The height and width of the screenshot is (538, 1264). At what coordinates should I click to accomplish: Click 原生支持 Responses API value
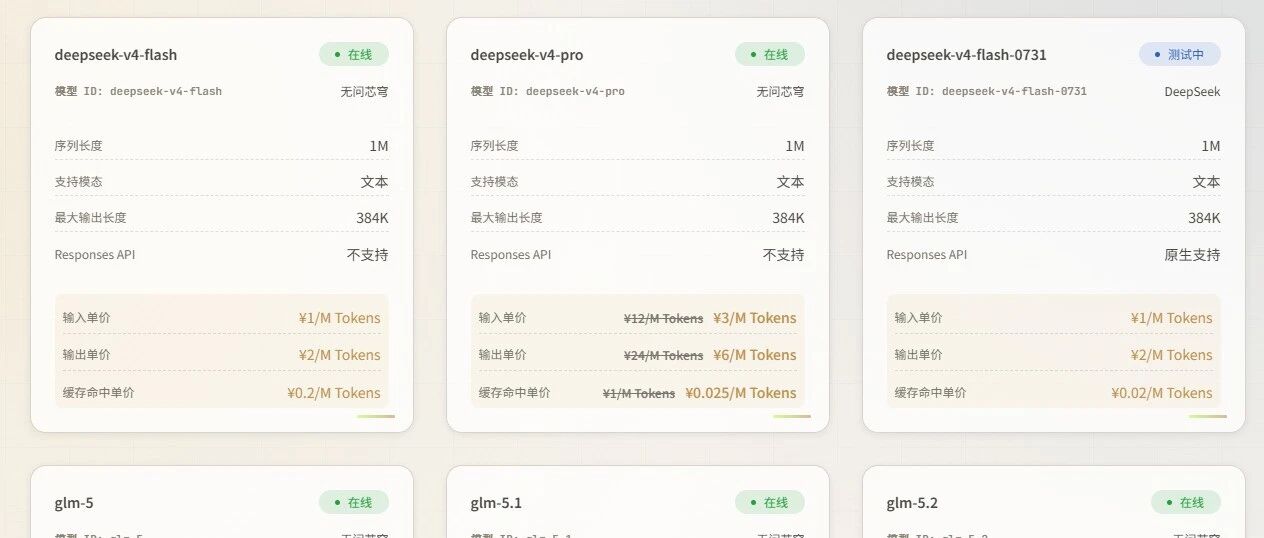click(1193, 255)
